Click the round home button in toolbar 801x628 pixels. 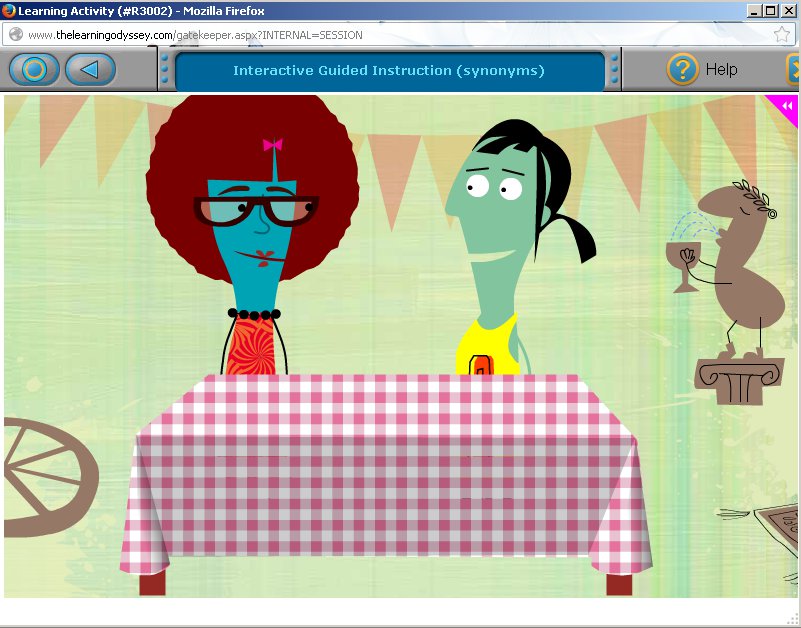tap(34, 69)
